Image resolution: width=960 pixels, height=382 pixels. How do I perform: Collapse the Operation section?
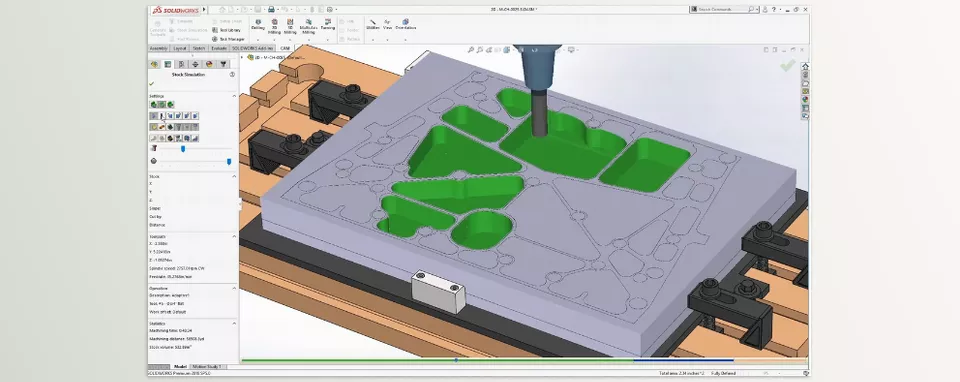(x=234, y=288)
